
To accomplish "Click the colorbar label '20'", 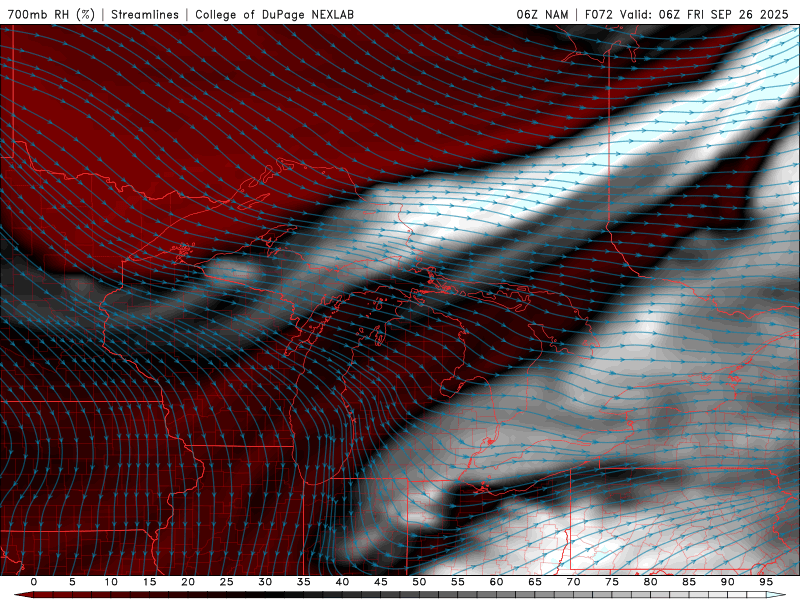I will coord(188,582).
